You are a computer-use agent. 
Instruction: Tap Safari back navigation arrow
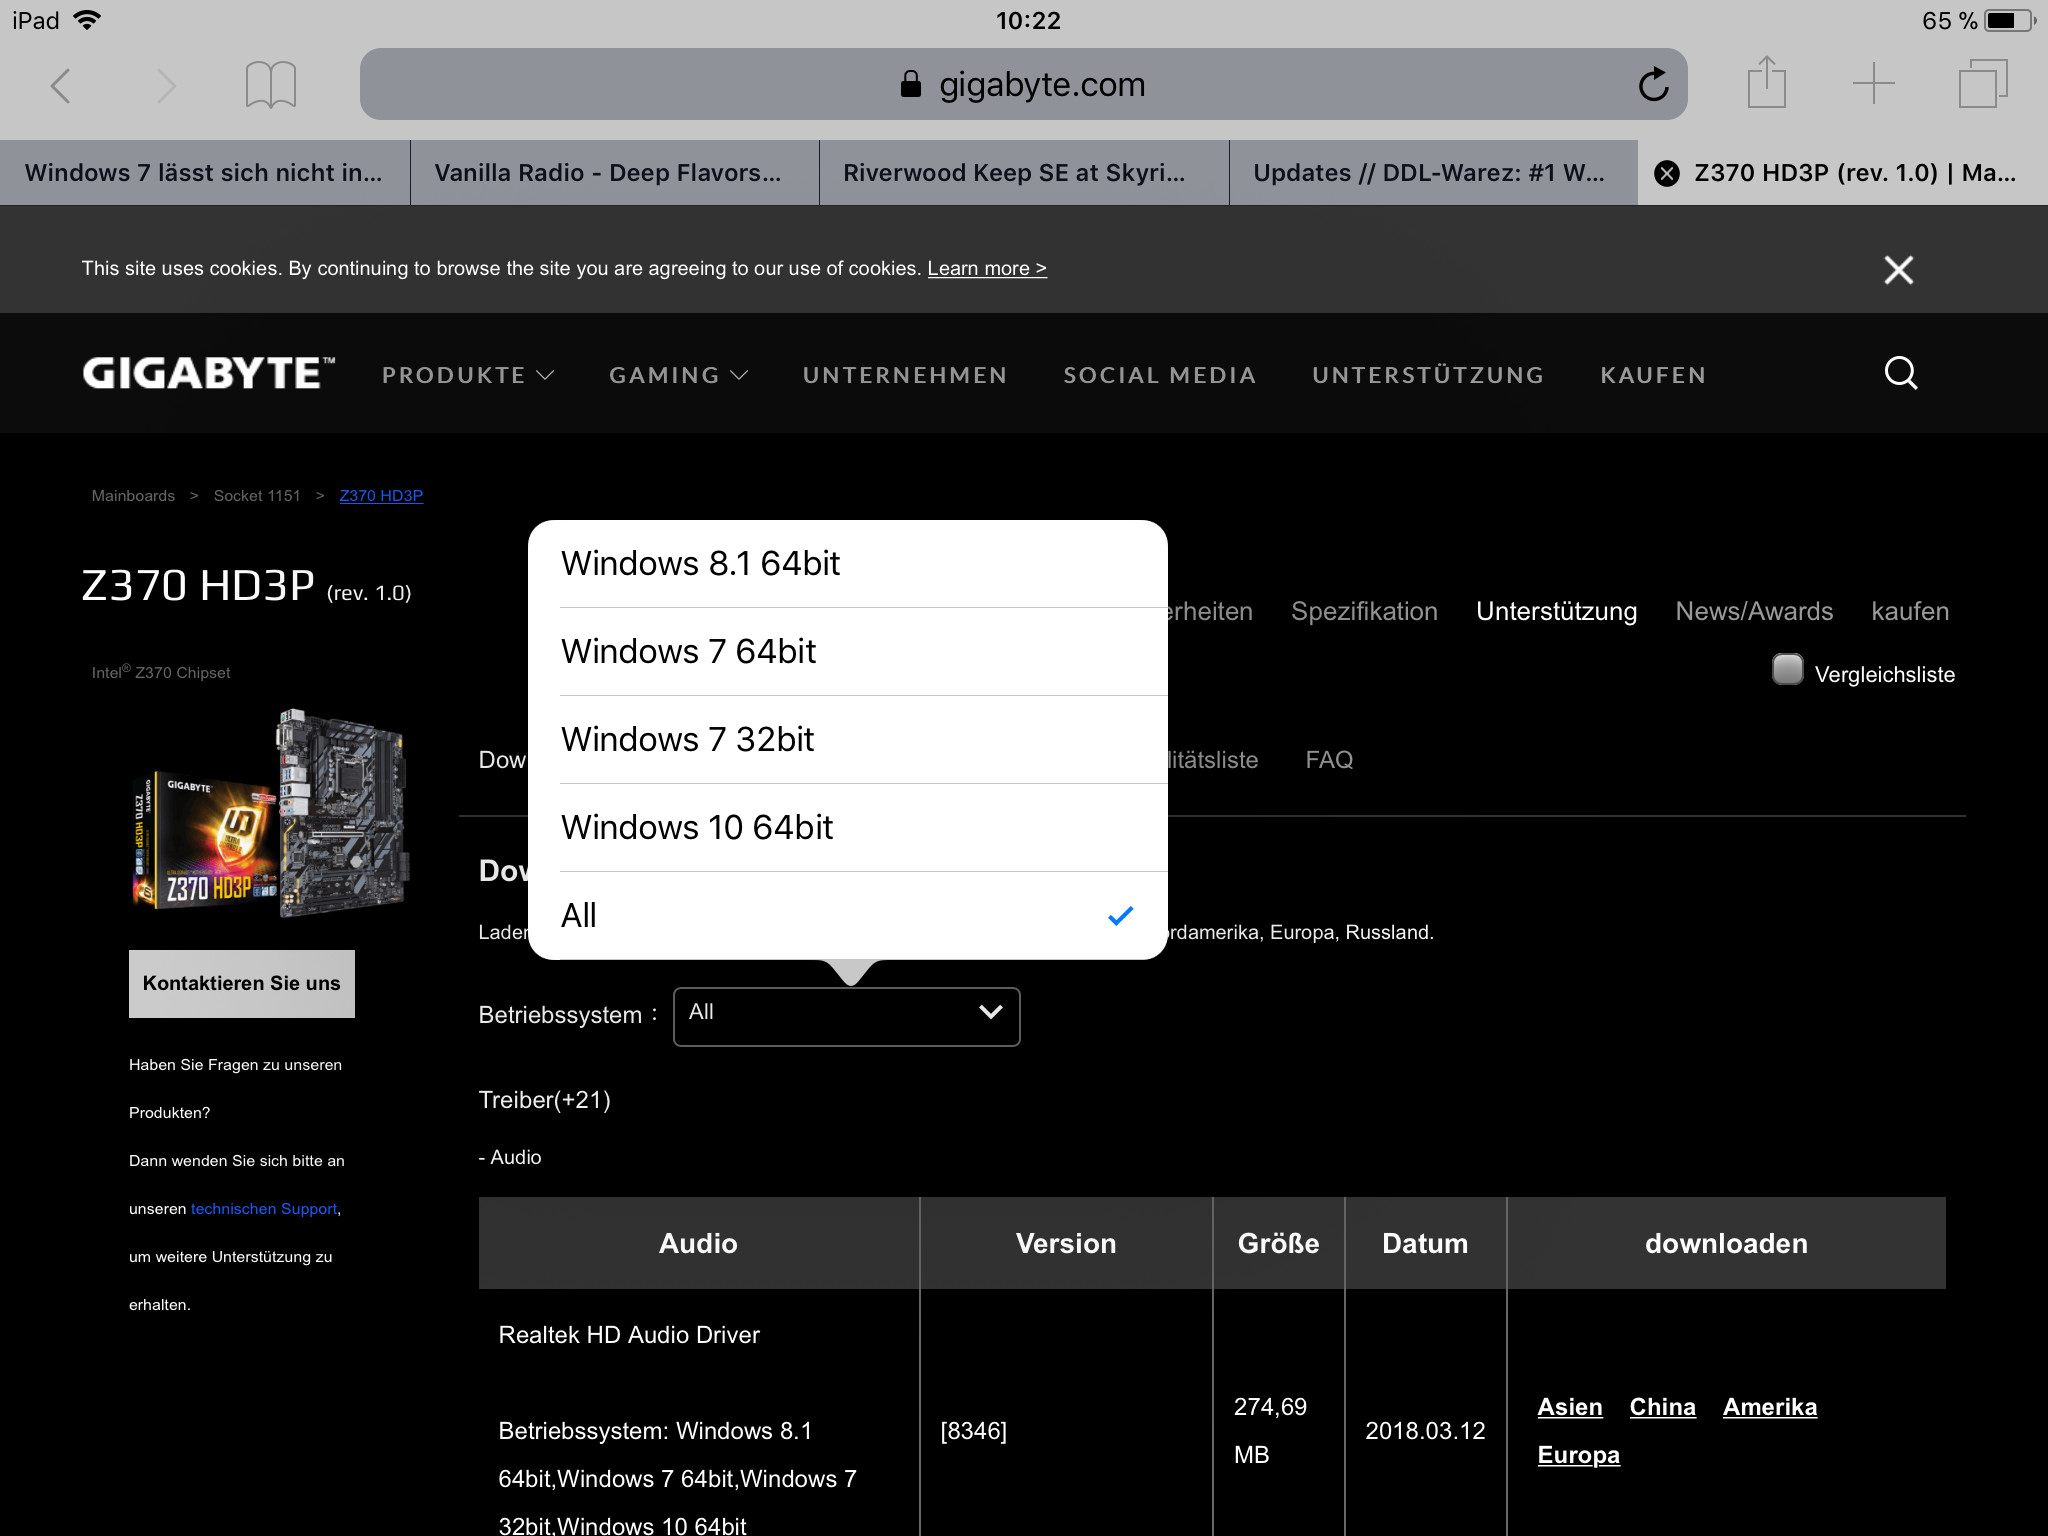(61, 86)
